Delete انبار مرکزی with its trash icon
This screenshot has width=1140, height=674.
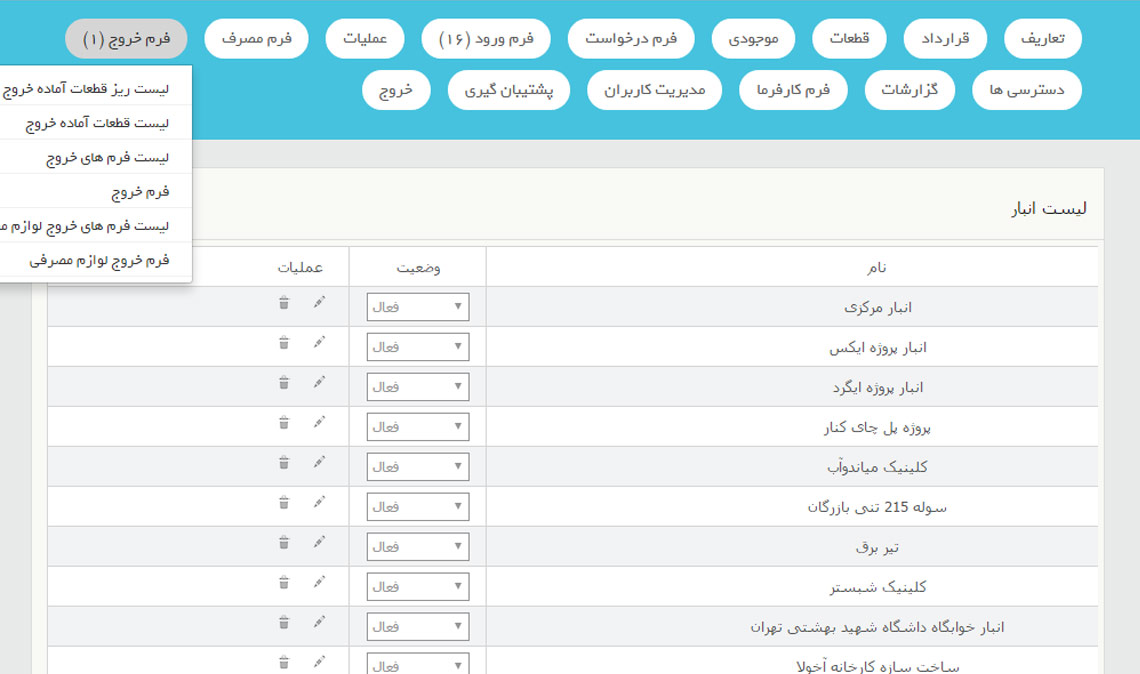pos(284,302)
